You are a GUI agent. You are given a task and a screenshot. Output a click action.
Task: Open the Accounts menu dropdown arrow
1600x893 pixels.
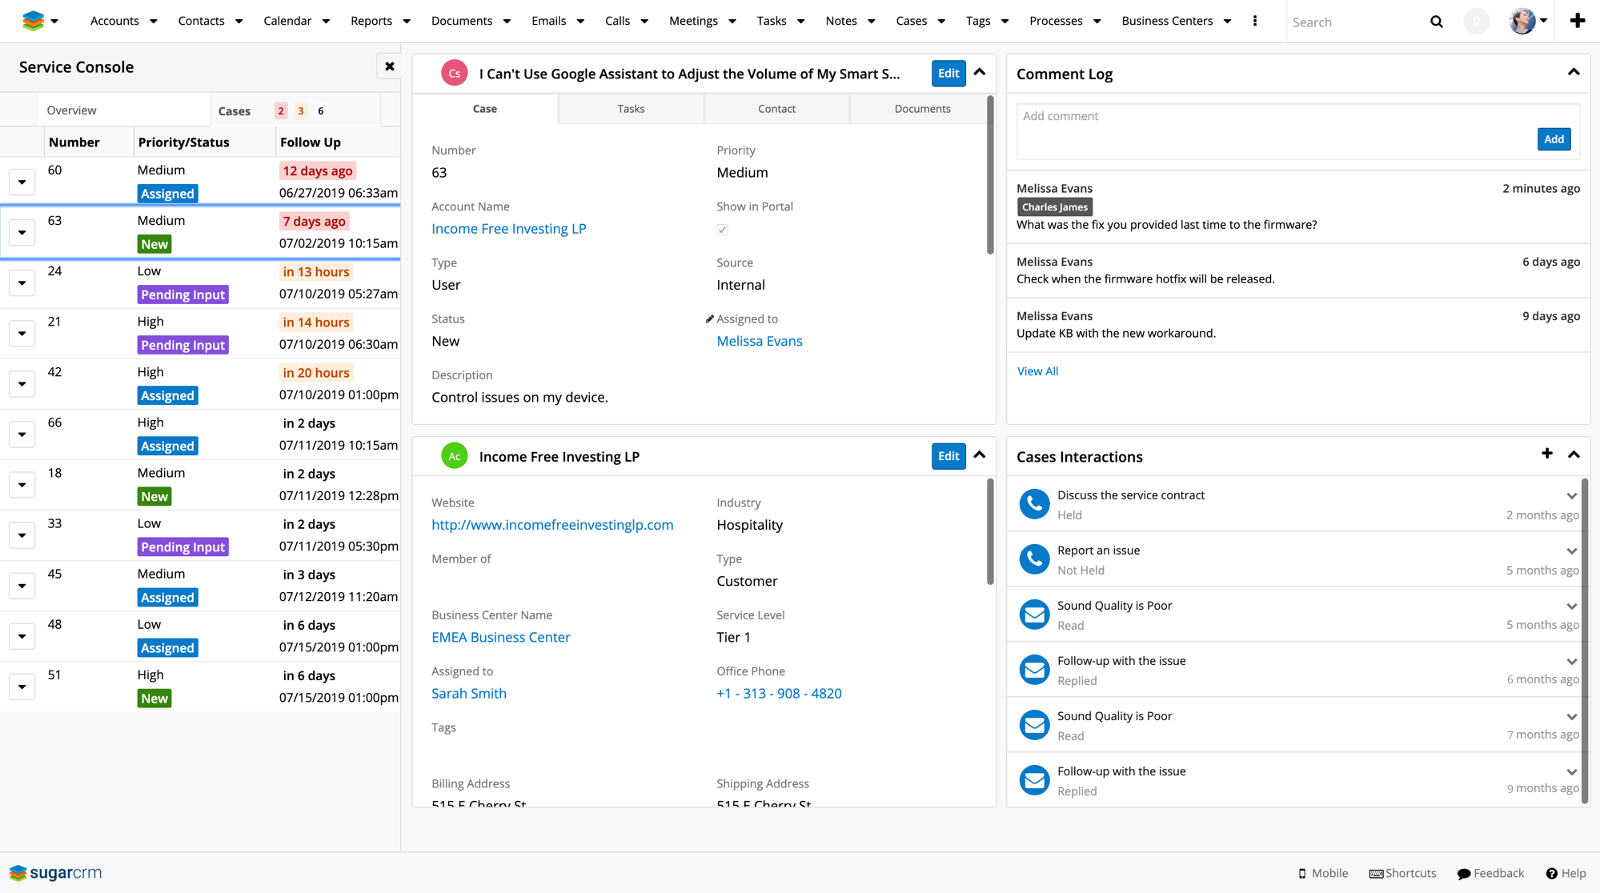click(153, 21)
